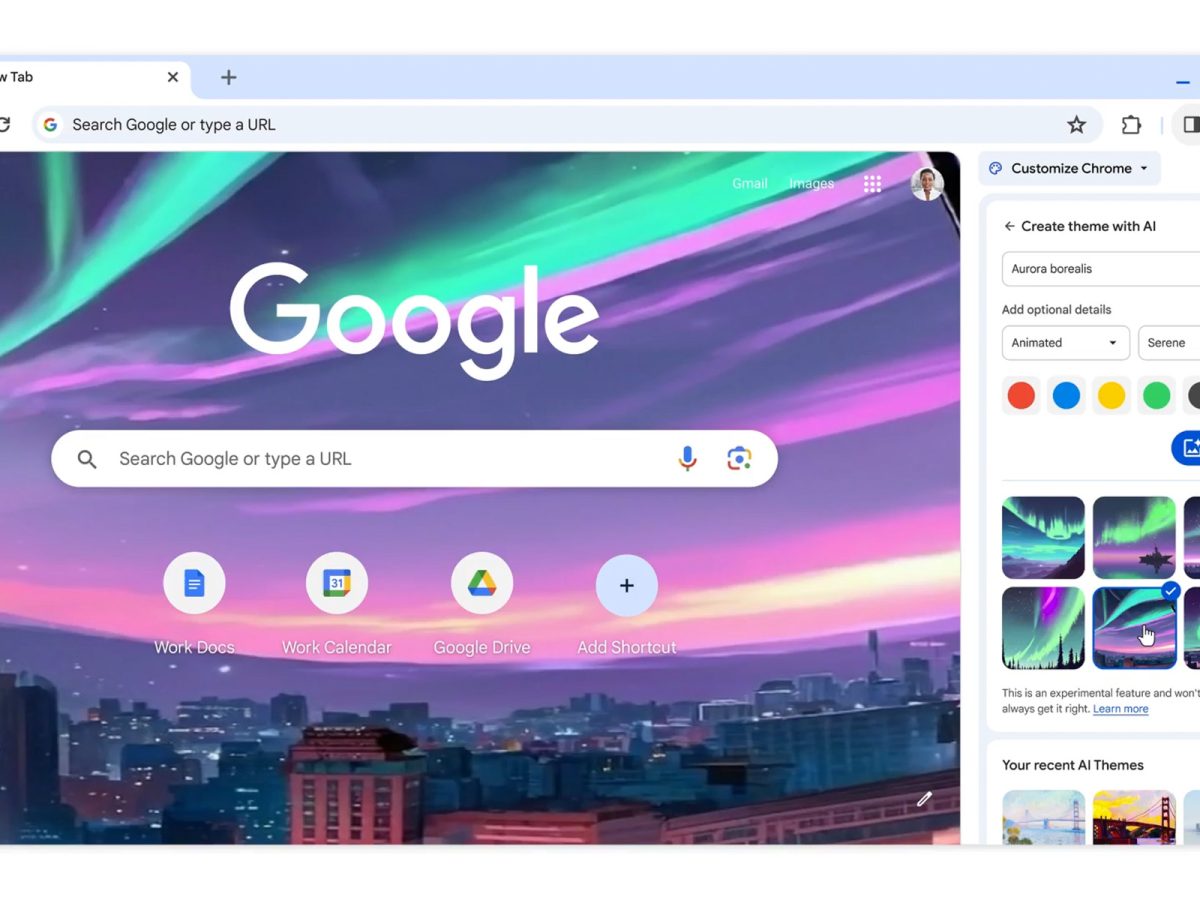Select the red color swatch
Image resolution: width=1200 pixels, height=900 pixels.
1021,395
